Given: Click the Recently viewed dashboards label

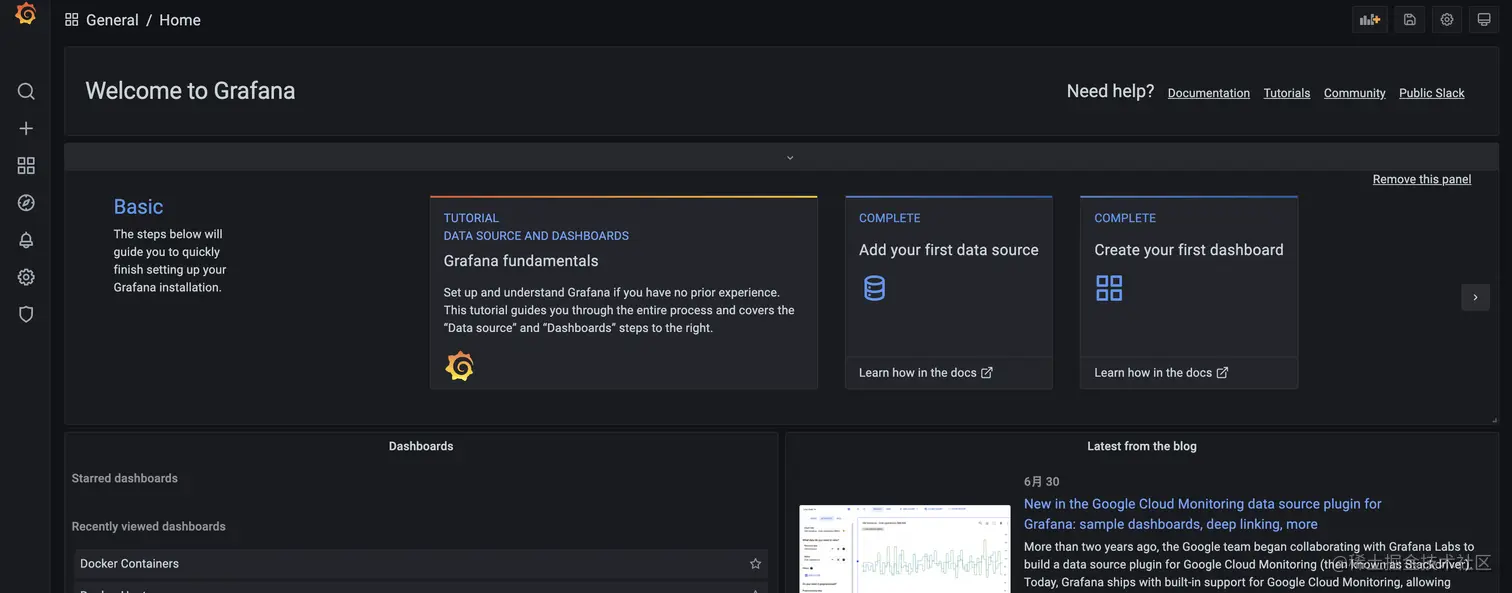Looking at the screenshot, I should (x=149, y=527).
